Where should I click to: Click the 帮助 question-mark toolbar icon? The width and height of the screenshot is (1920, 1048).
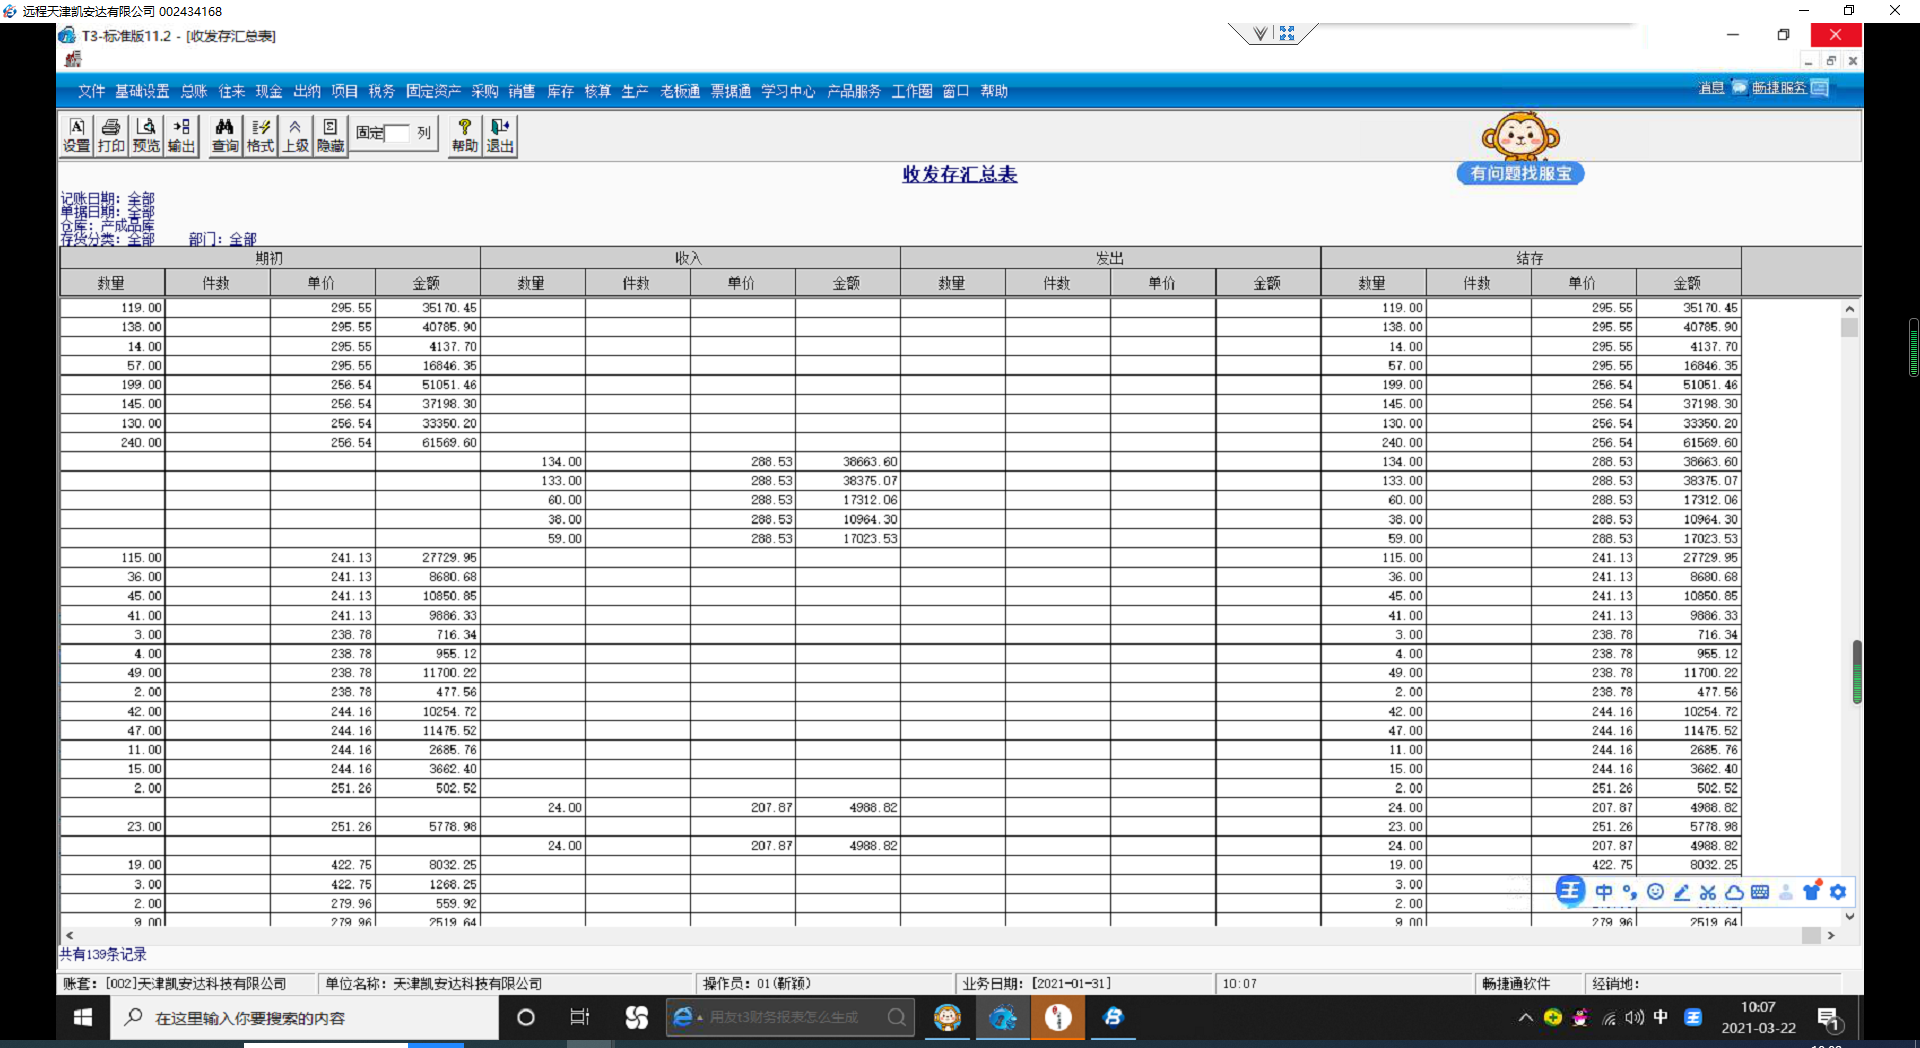point(464,135)
